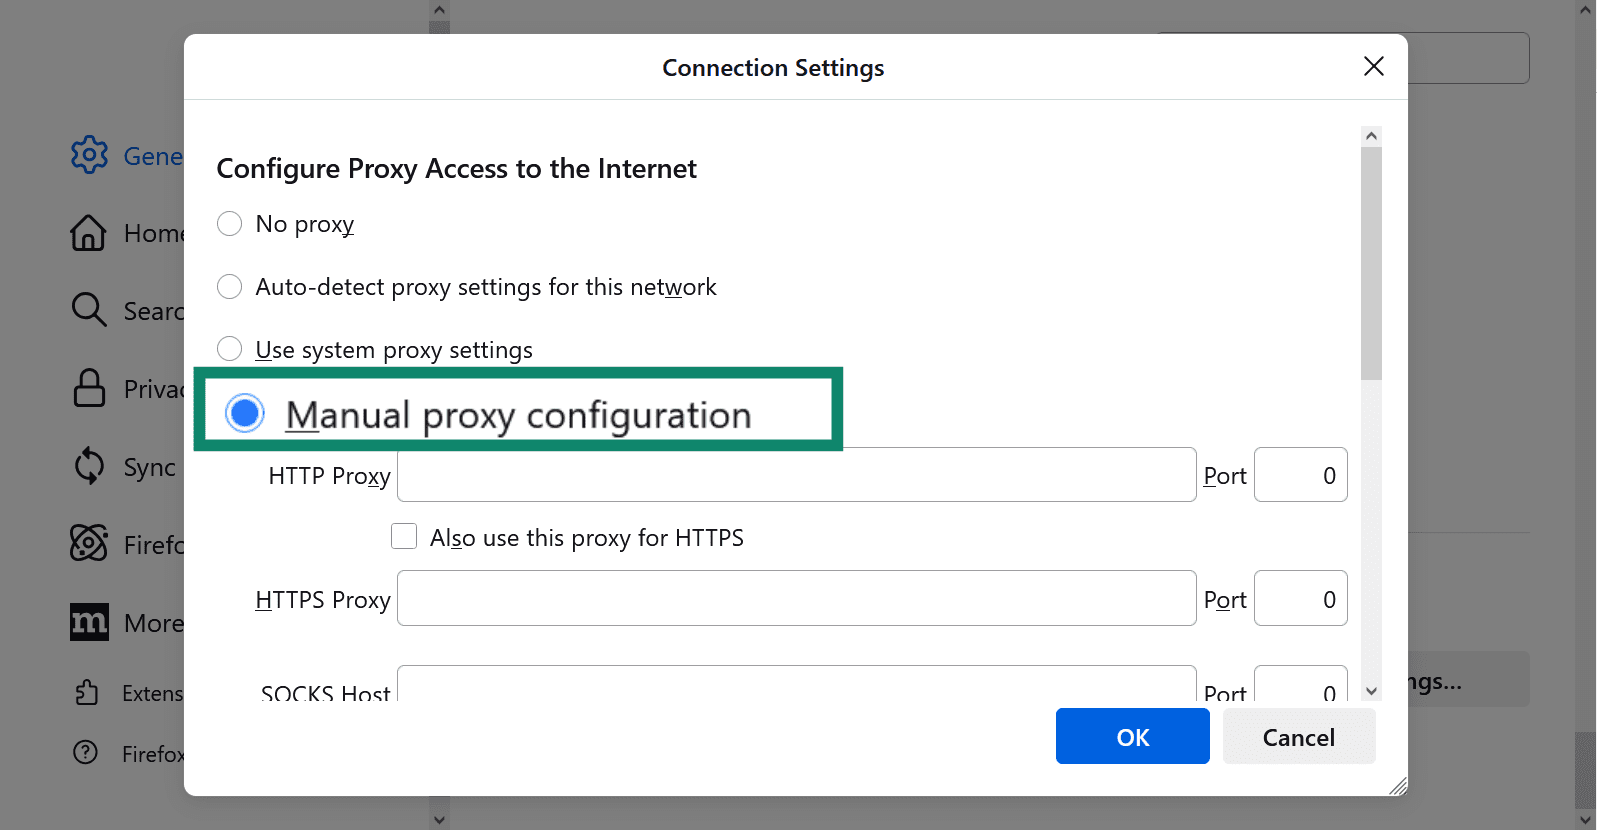Click the General settings gear icon
Screen dimensions: 1597x830
[89, 155]
